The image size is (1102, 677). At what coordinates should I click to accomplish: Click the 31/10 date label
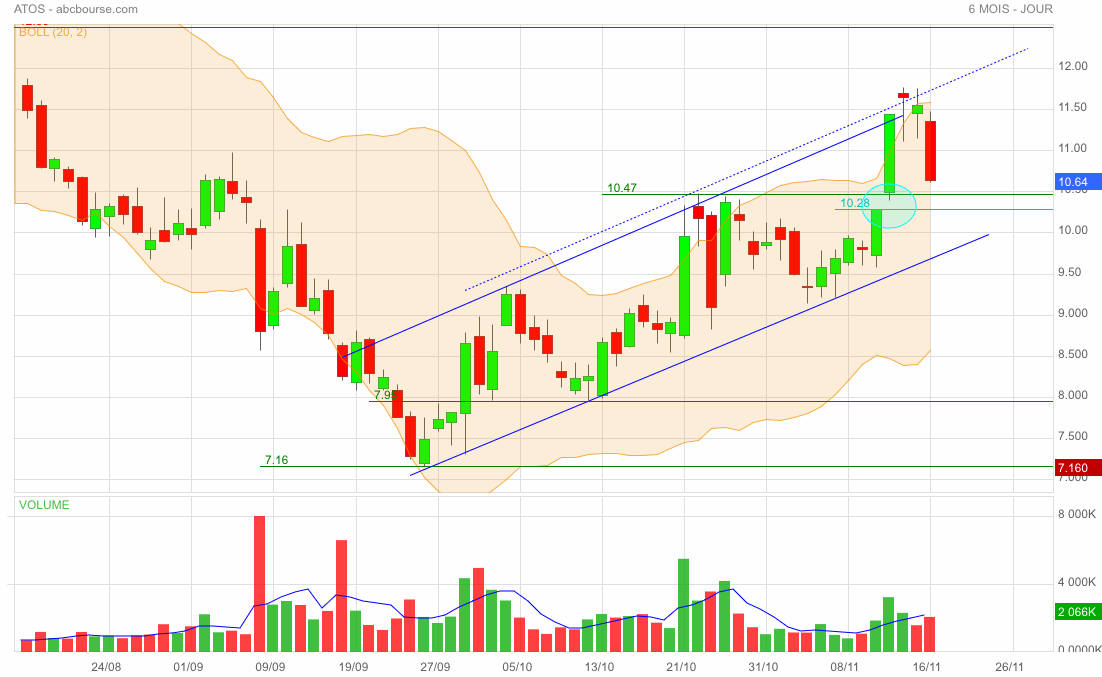[x=763, y=667]
